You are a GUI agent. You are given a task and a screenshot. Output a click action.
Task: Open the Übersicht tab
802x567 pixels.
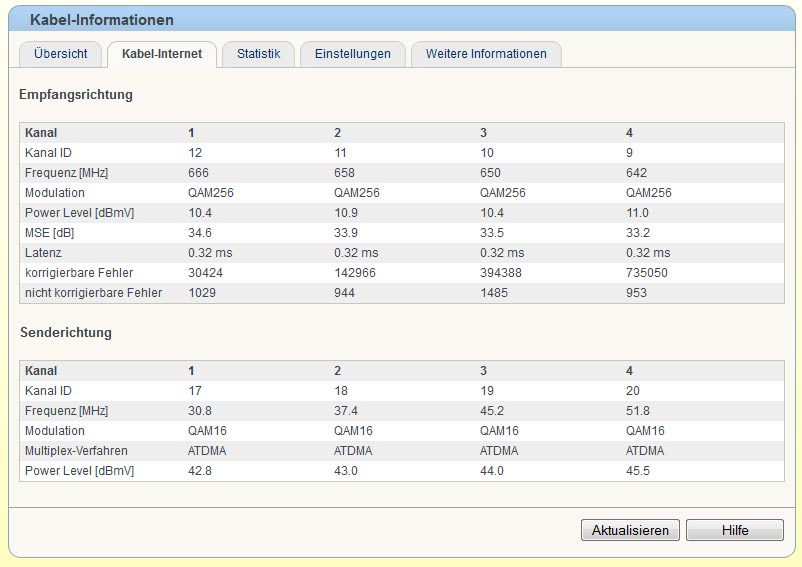point(60,54)
